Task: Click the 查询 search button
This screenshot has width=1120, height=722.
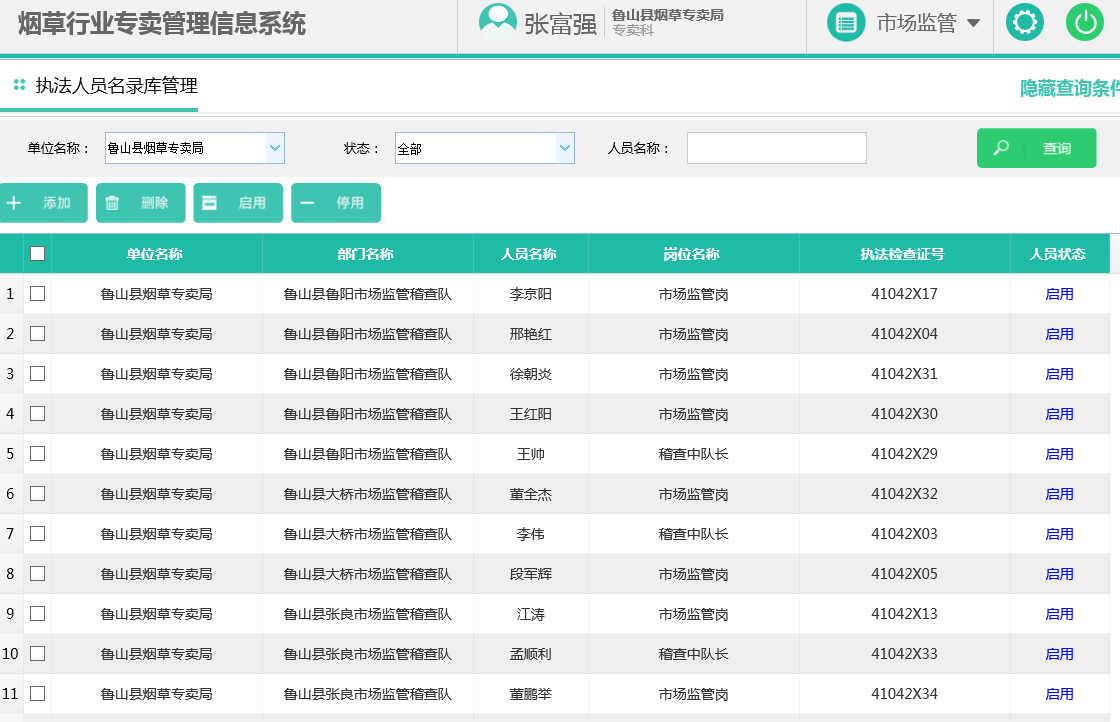Action: pos(1036,148)
